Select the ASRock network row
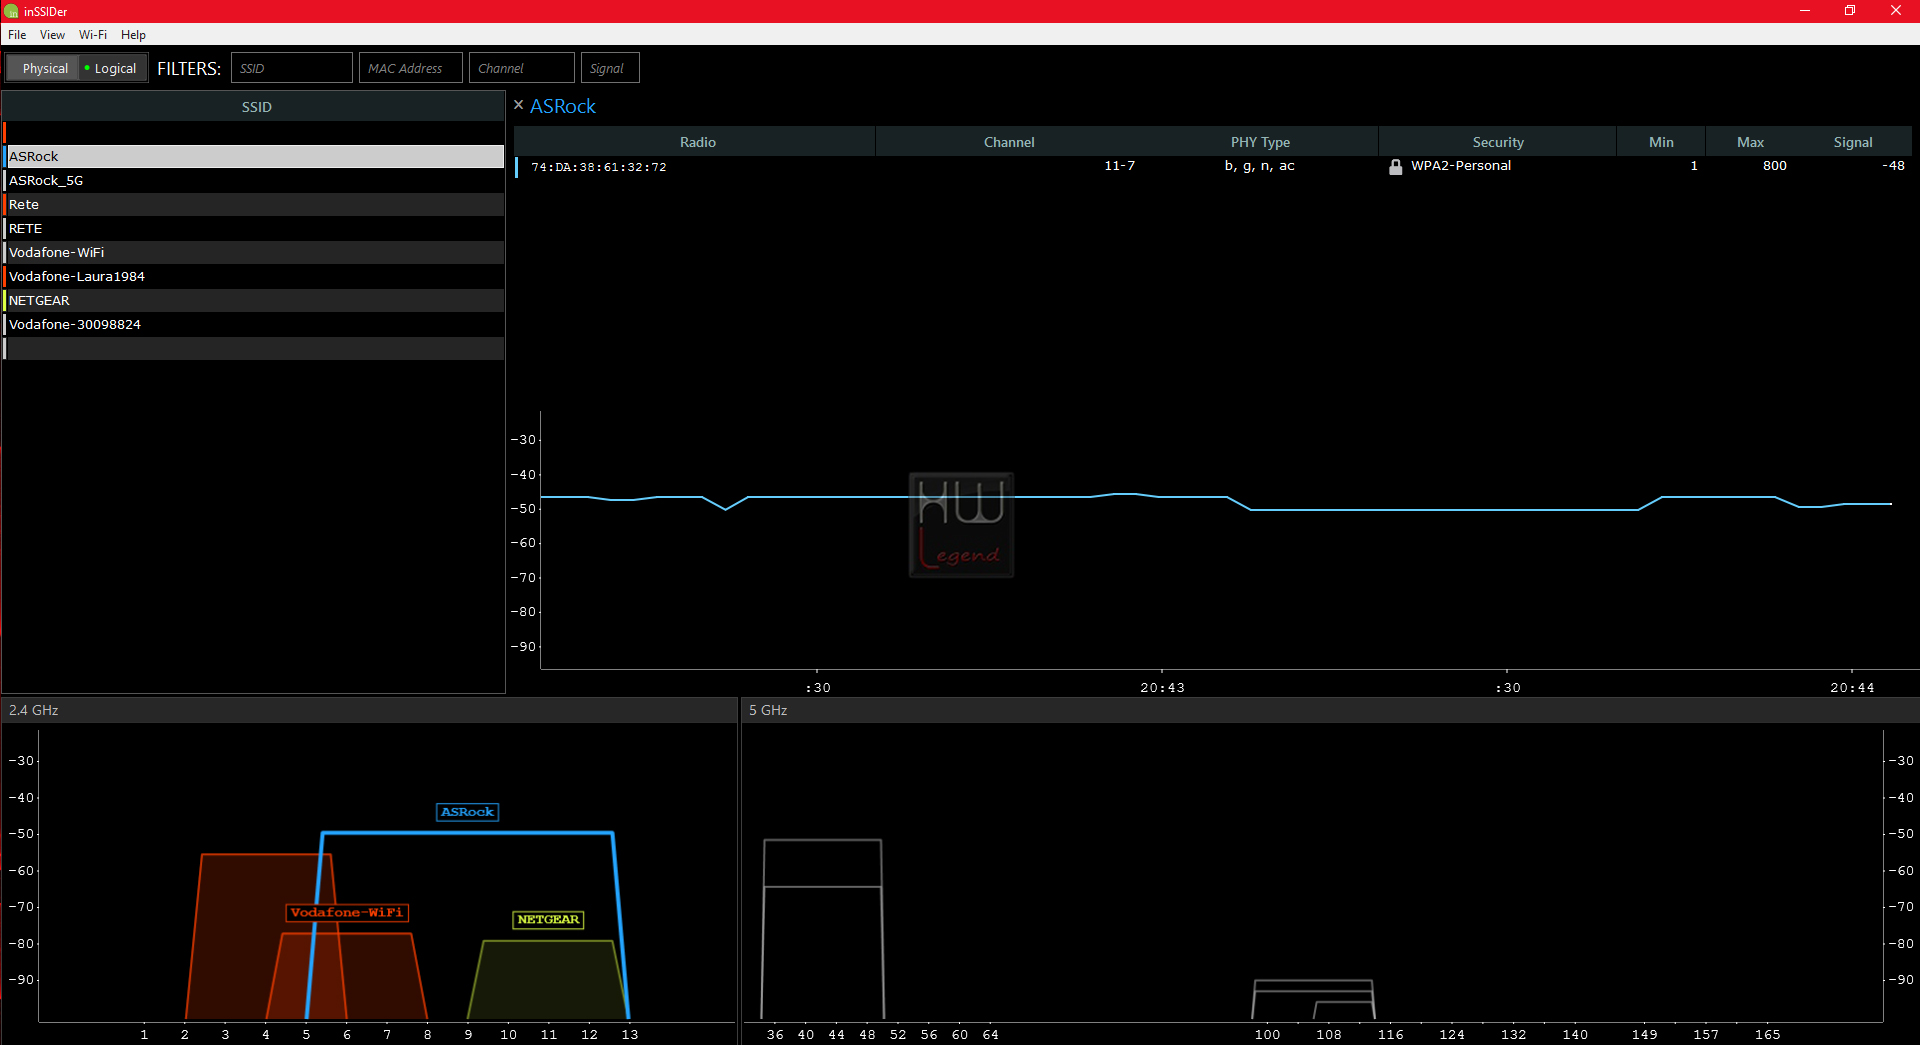The width and height of the screenshot is (1920, 1045). pyautogui.click(x=254, y=156)
